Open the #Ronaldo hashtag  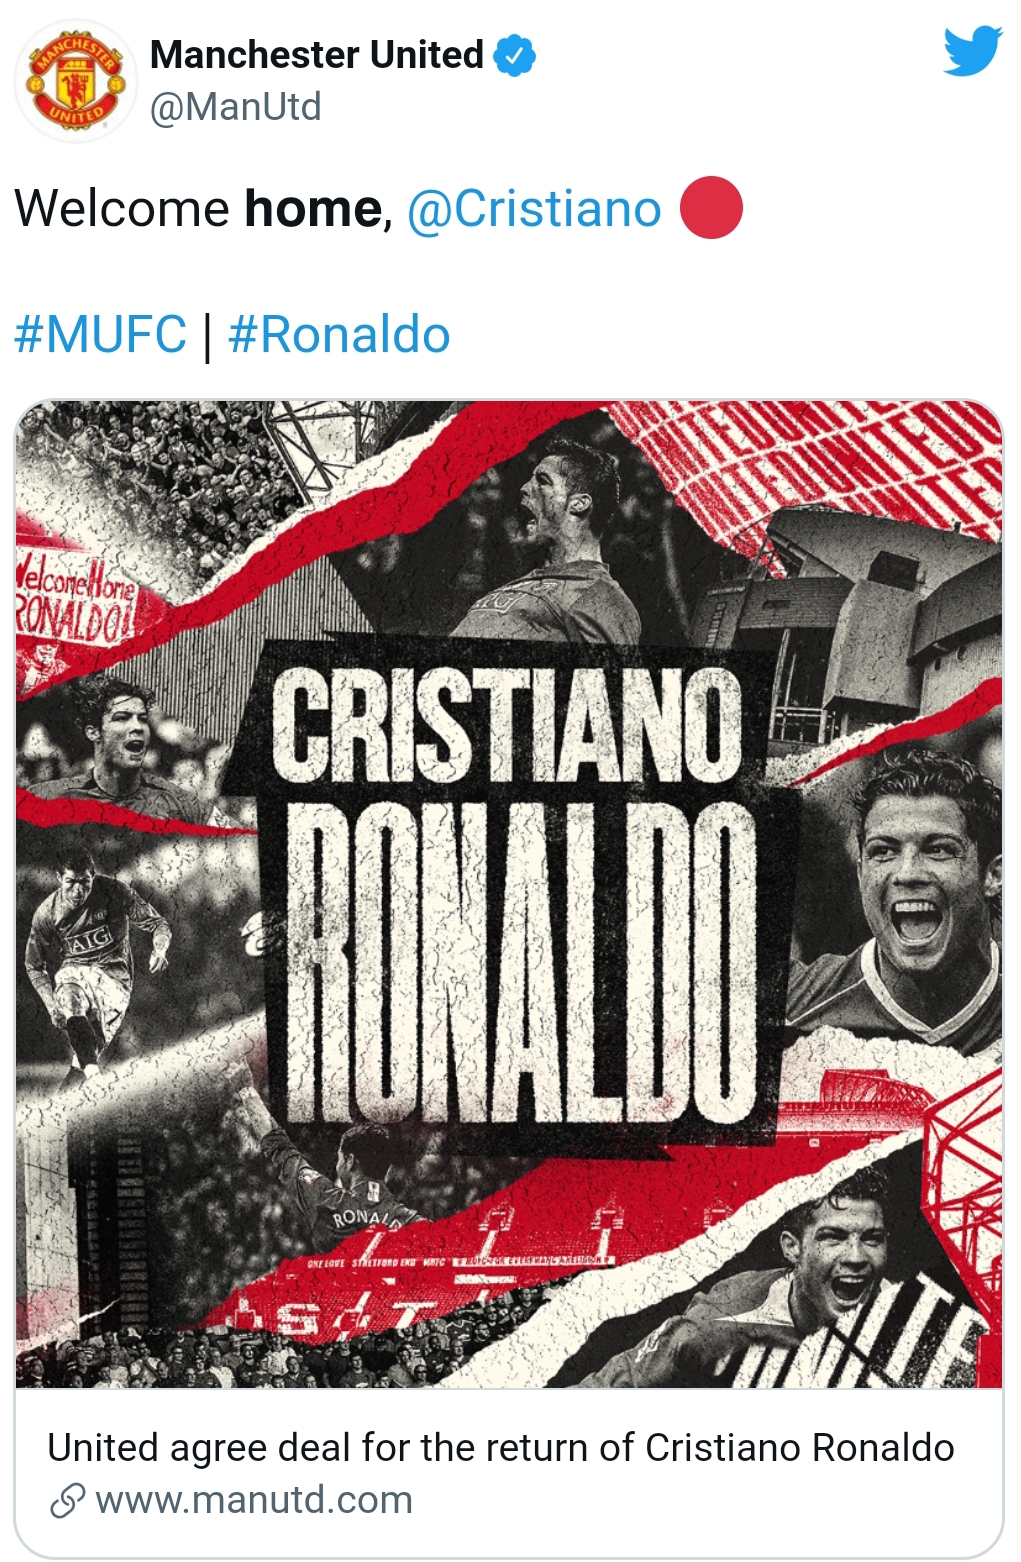click(x=339, y=334)
